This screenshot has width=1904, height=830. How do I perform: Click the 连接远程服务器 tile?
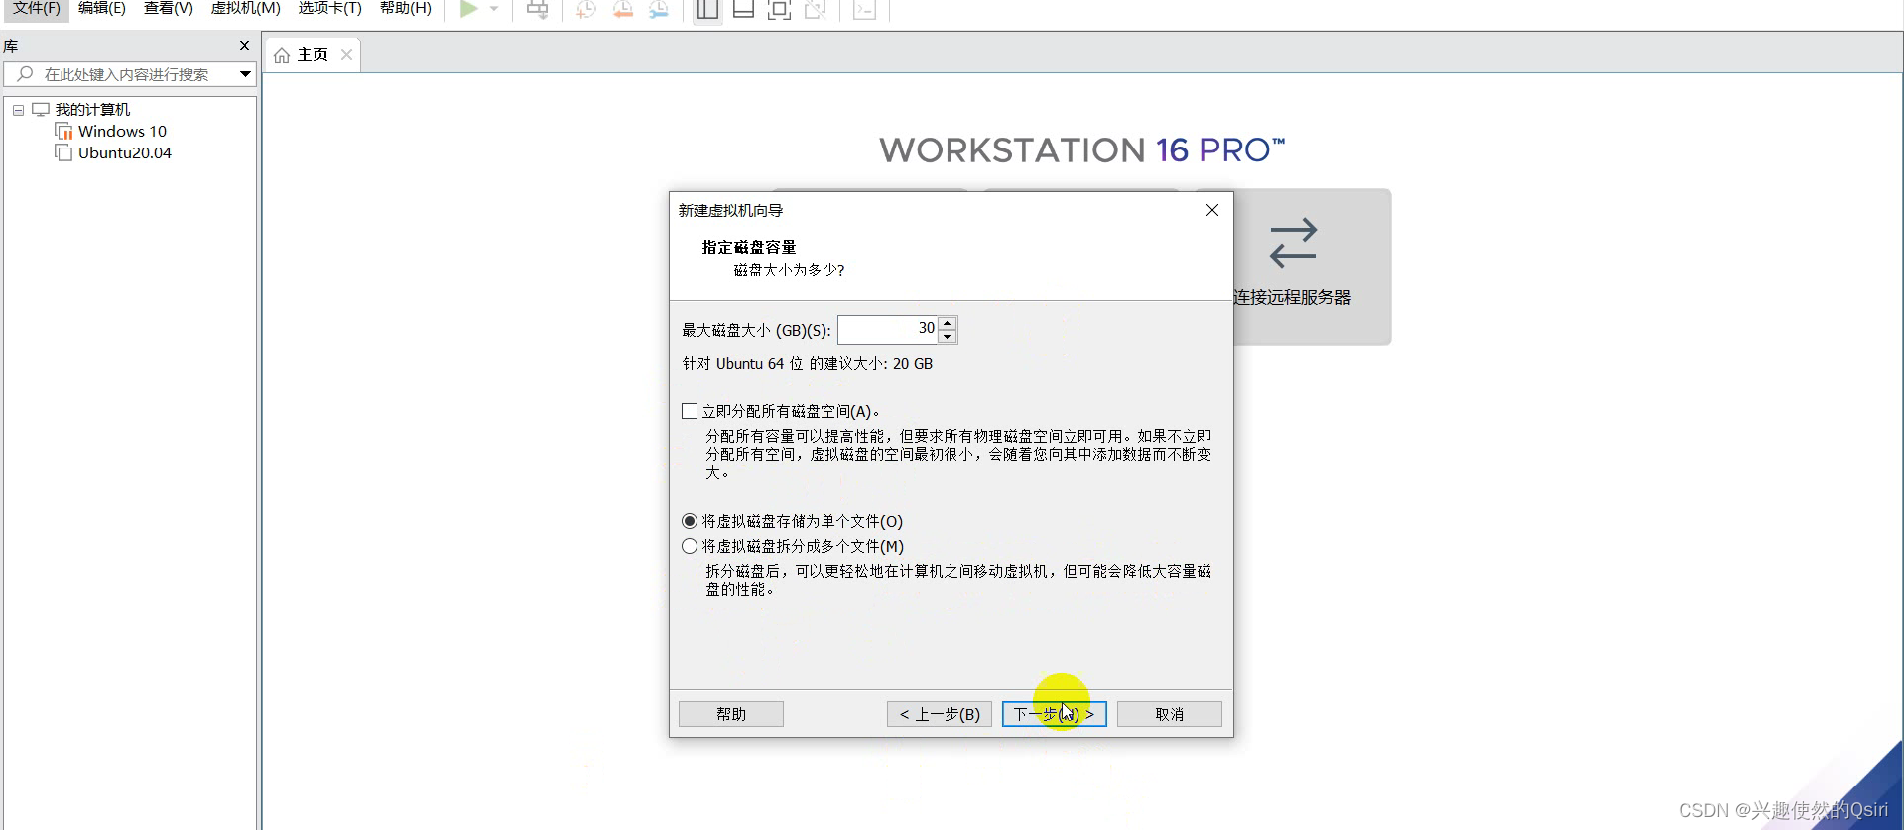tap(1292, 266)
